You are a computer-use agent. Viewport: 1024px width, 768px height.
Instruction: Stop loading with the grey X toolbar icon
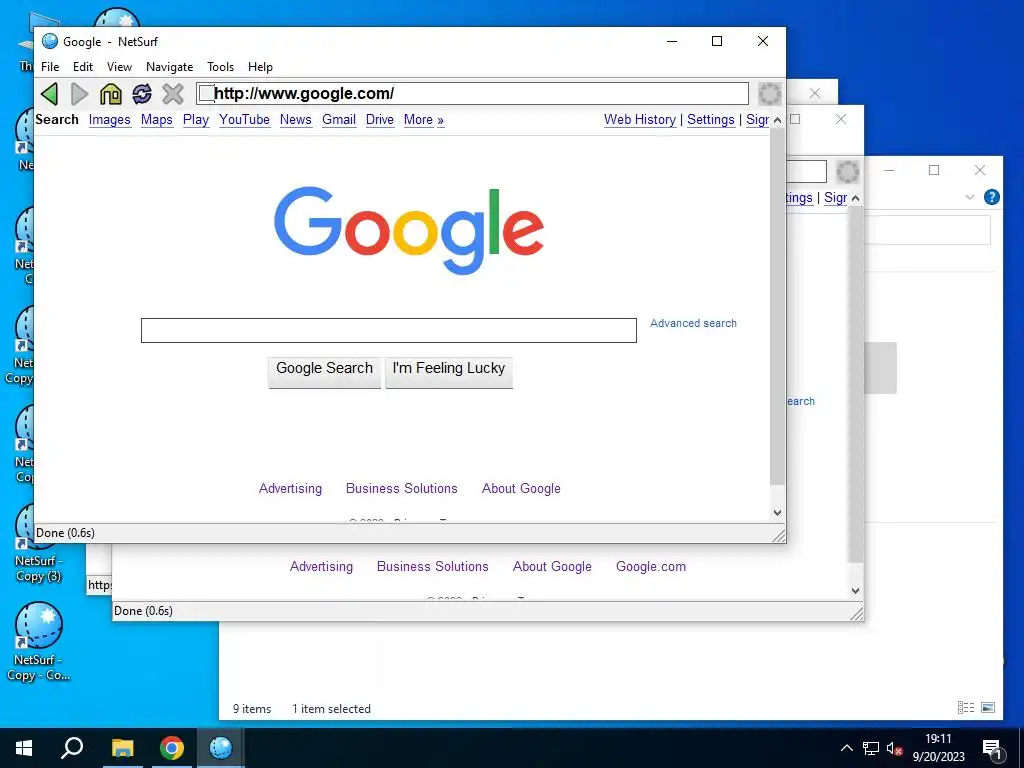point(172,93)
